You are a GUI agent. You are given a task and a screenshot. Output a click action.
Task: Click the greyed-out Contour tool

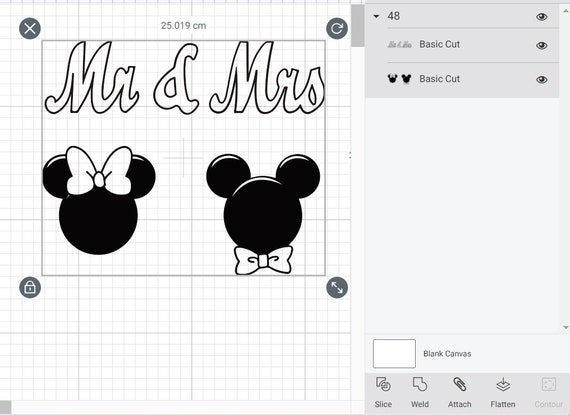pos(549,392)
